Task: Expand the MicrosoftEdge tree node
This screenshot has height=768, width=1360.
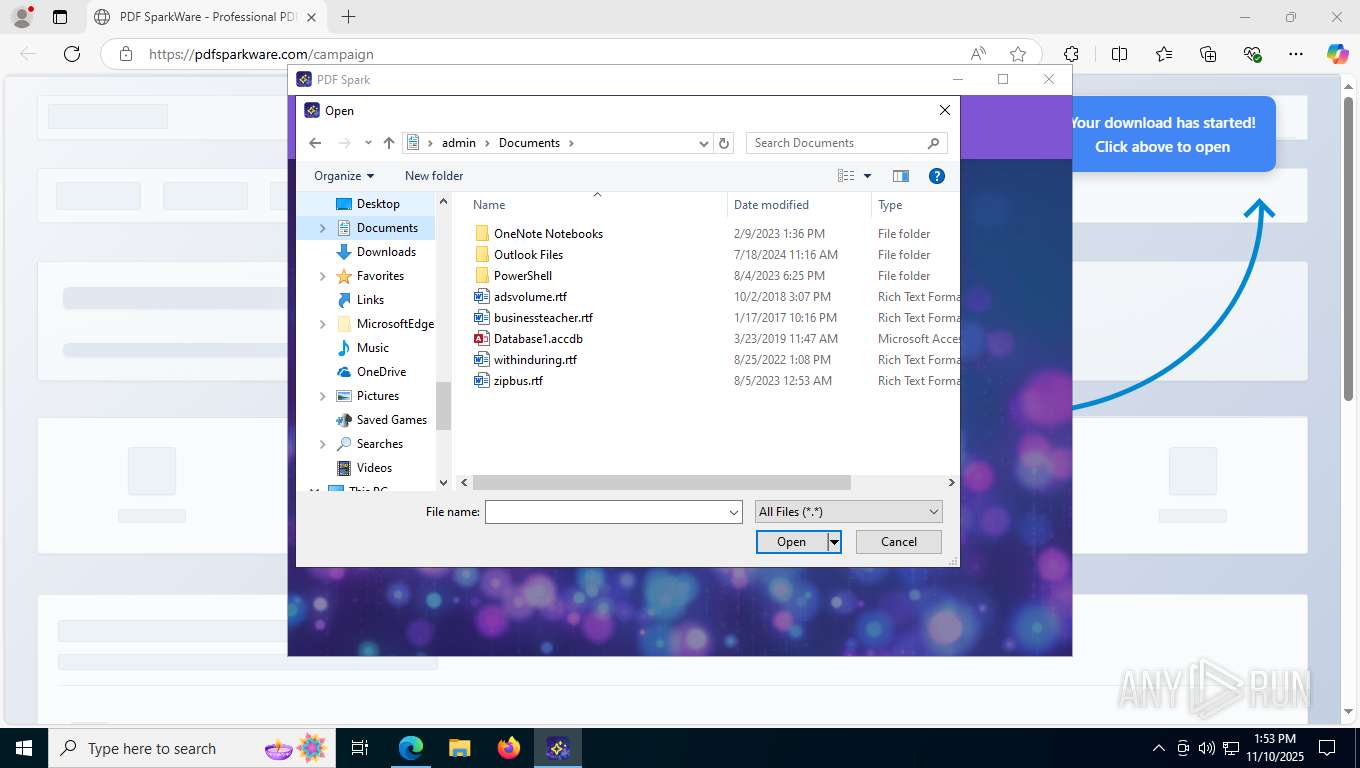Action: point(322,324)
